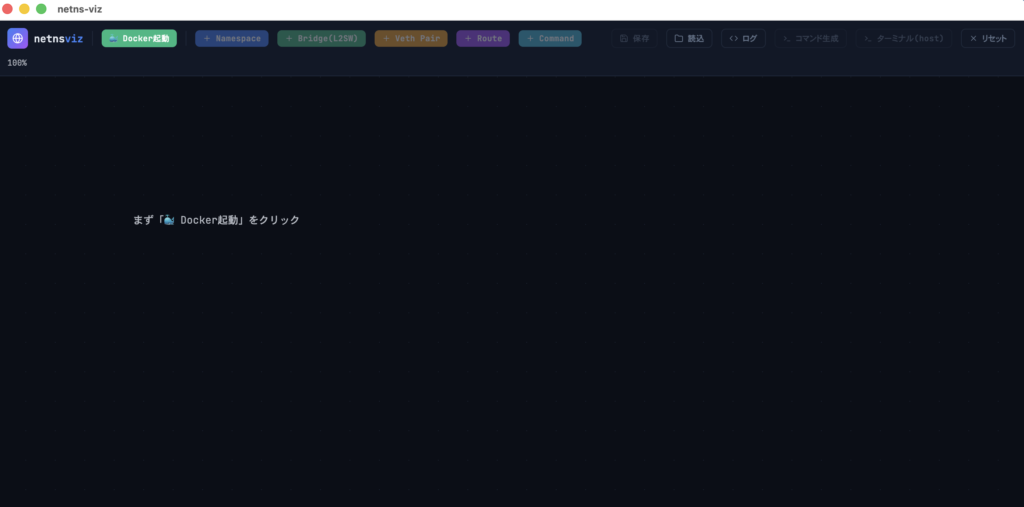Load a file using the 読込 folder button

pyautogui.click(x=689, y=38)
